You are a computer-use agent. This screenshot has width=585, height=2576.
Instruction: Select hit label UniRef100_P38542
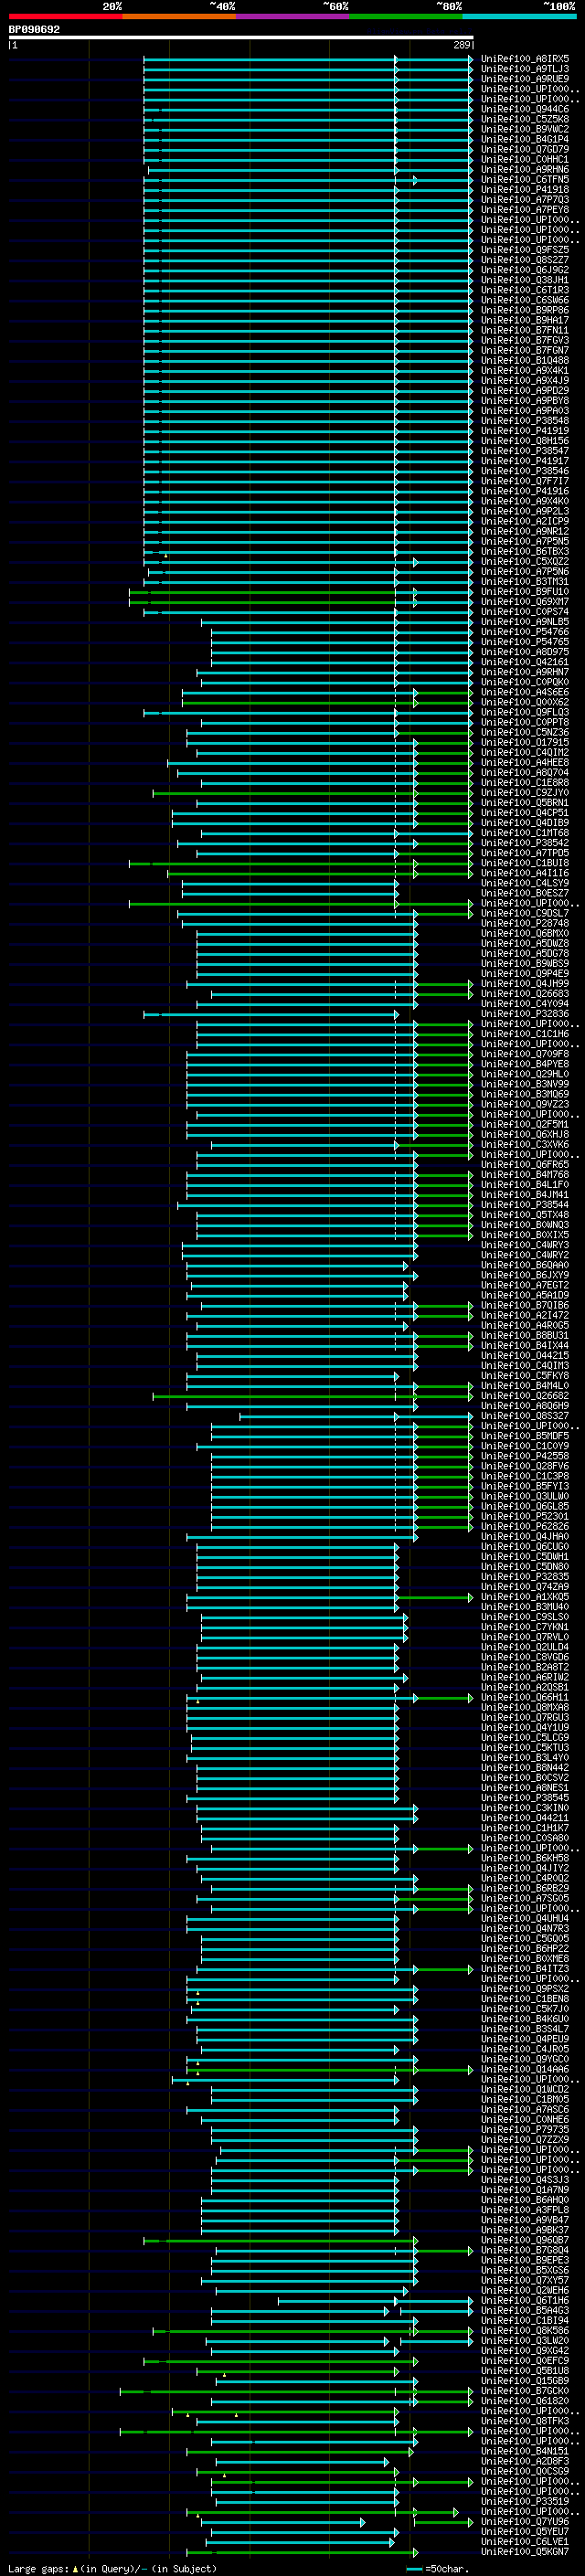(525, 843)
